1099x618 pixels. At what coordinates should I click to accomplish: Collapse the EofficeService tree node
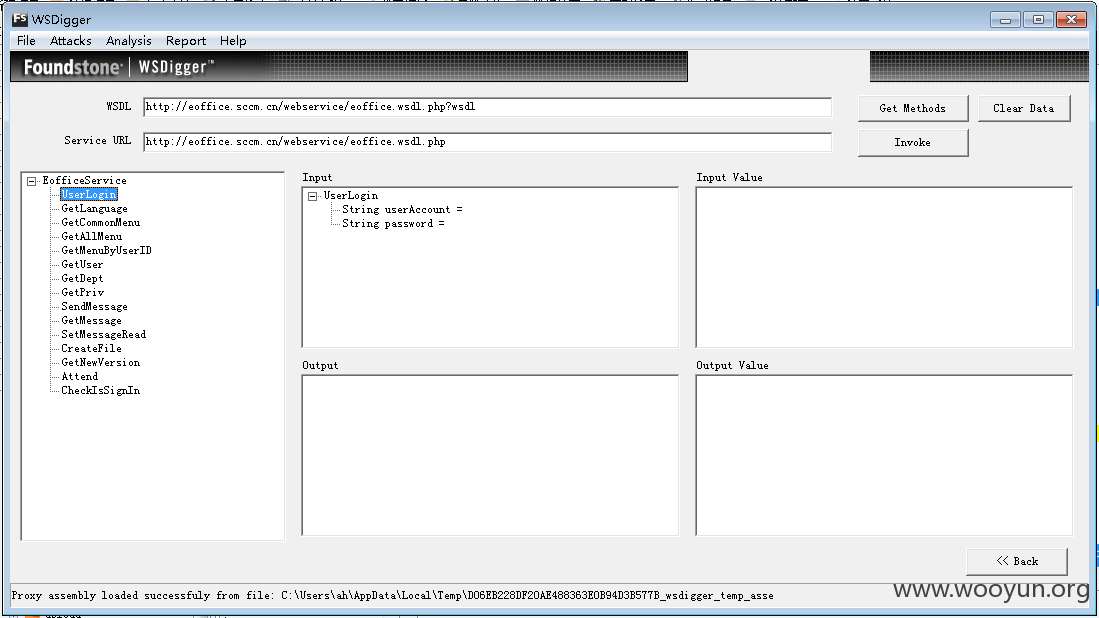click(x=32, y=181)
